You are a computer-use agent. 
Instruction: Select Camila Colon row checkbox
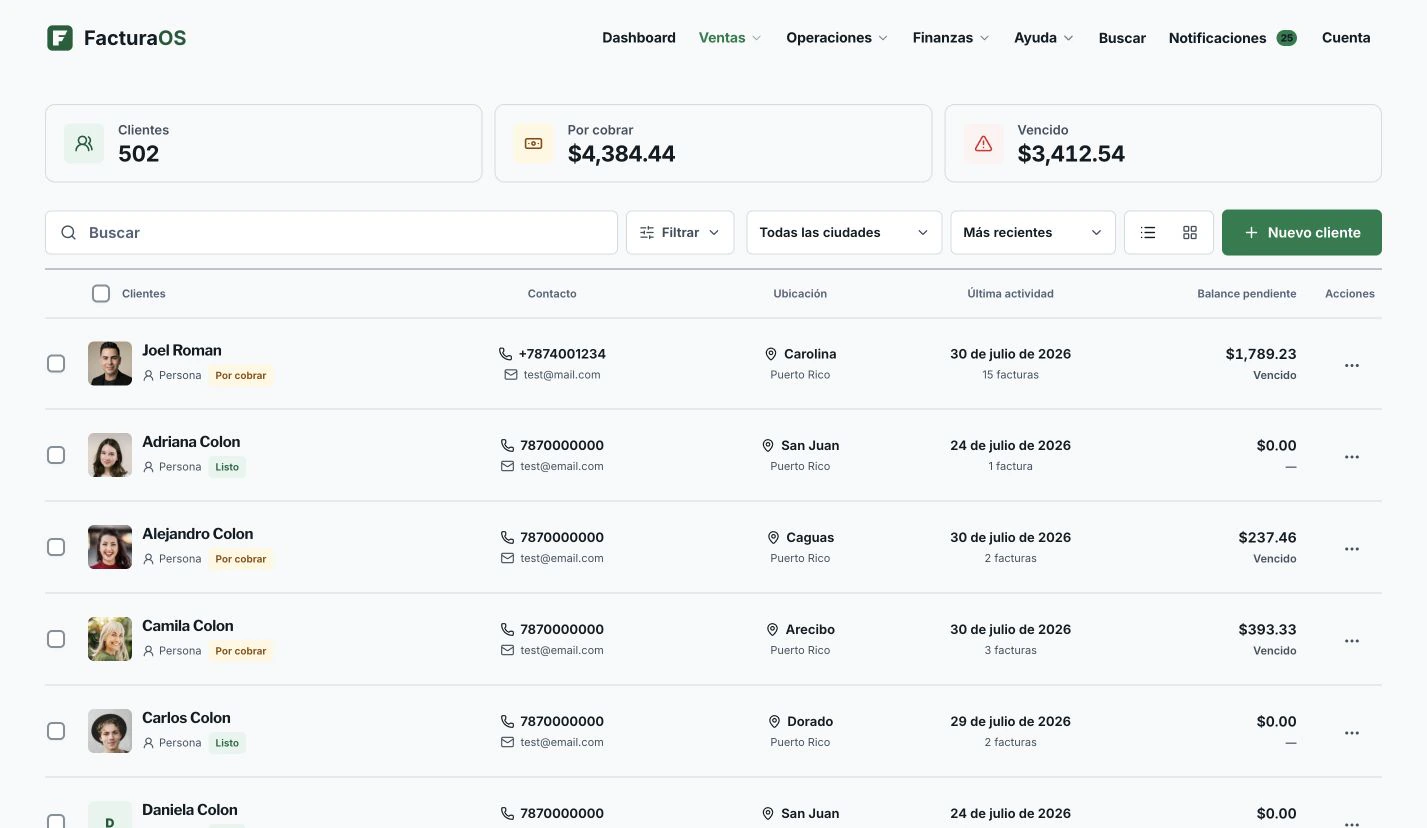click(x=56, y=640)
